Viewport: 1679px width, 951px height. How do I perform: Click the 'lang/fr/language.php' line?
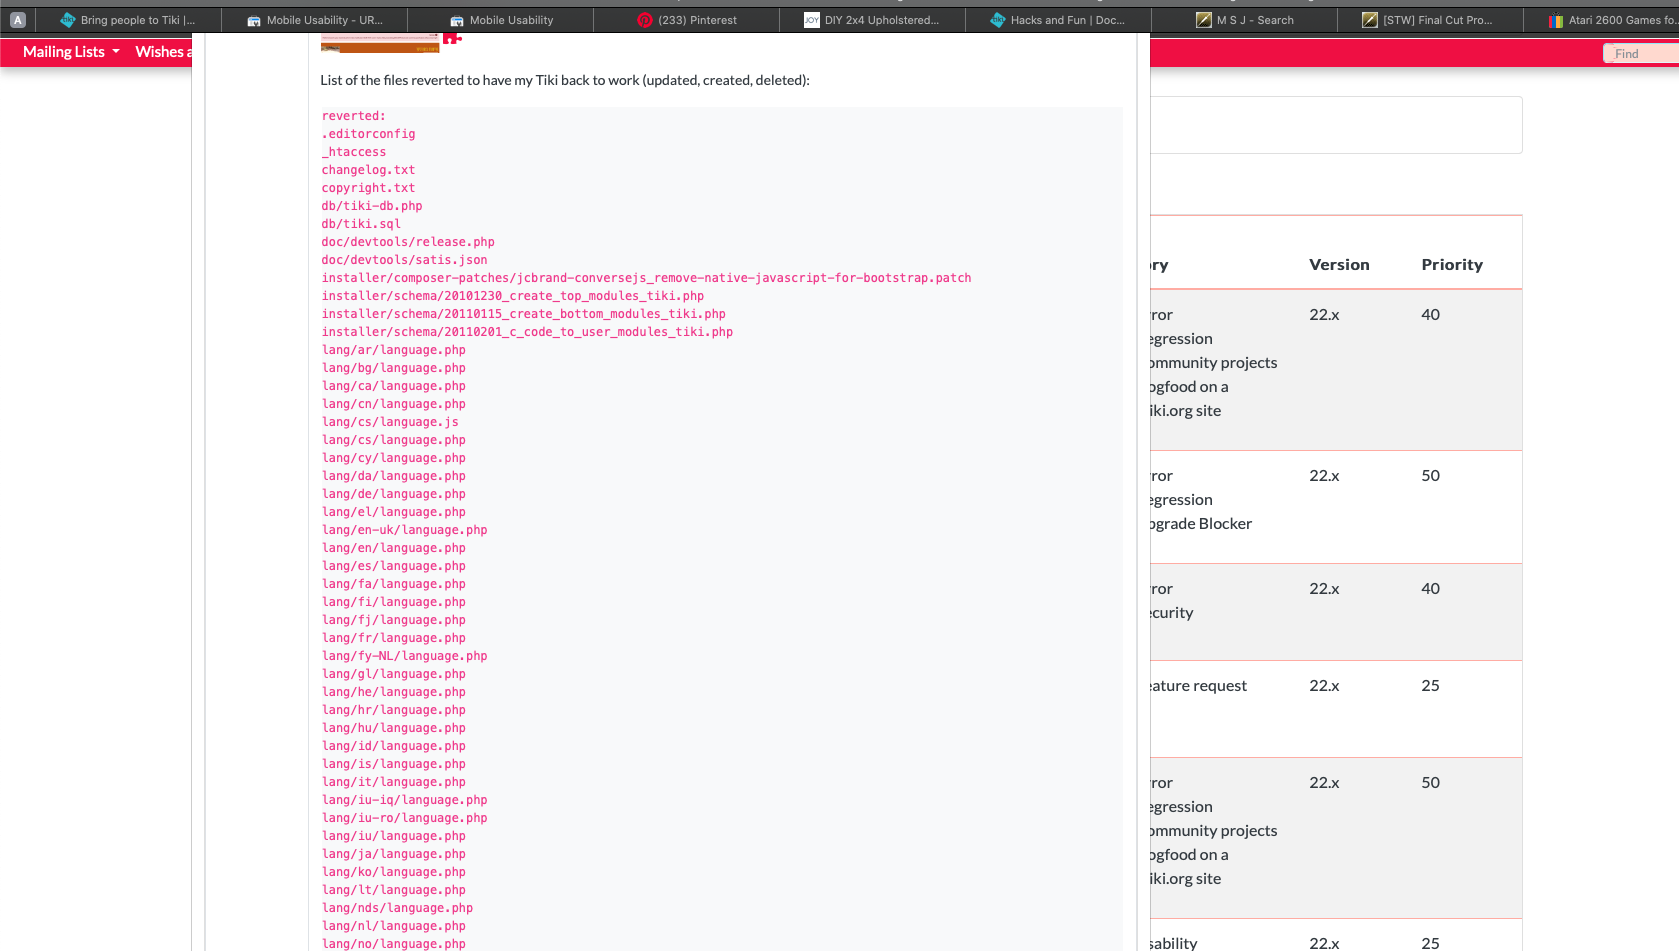pyautogui.click(x=394, y=638)
